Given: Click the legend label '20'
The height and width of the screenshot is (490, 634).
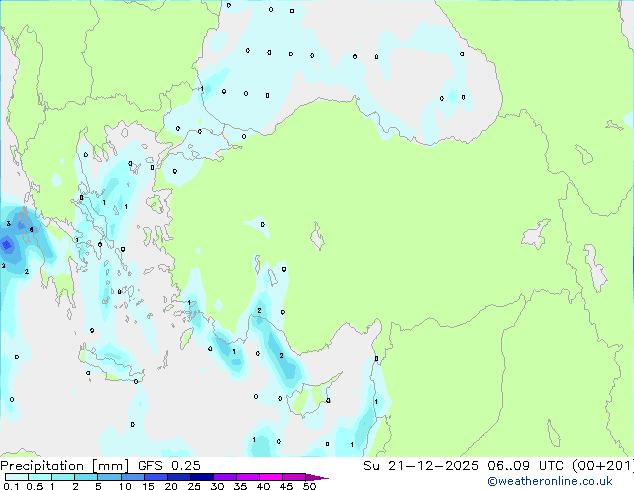Looking at the screenshot, I should (171, 486).
